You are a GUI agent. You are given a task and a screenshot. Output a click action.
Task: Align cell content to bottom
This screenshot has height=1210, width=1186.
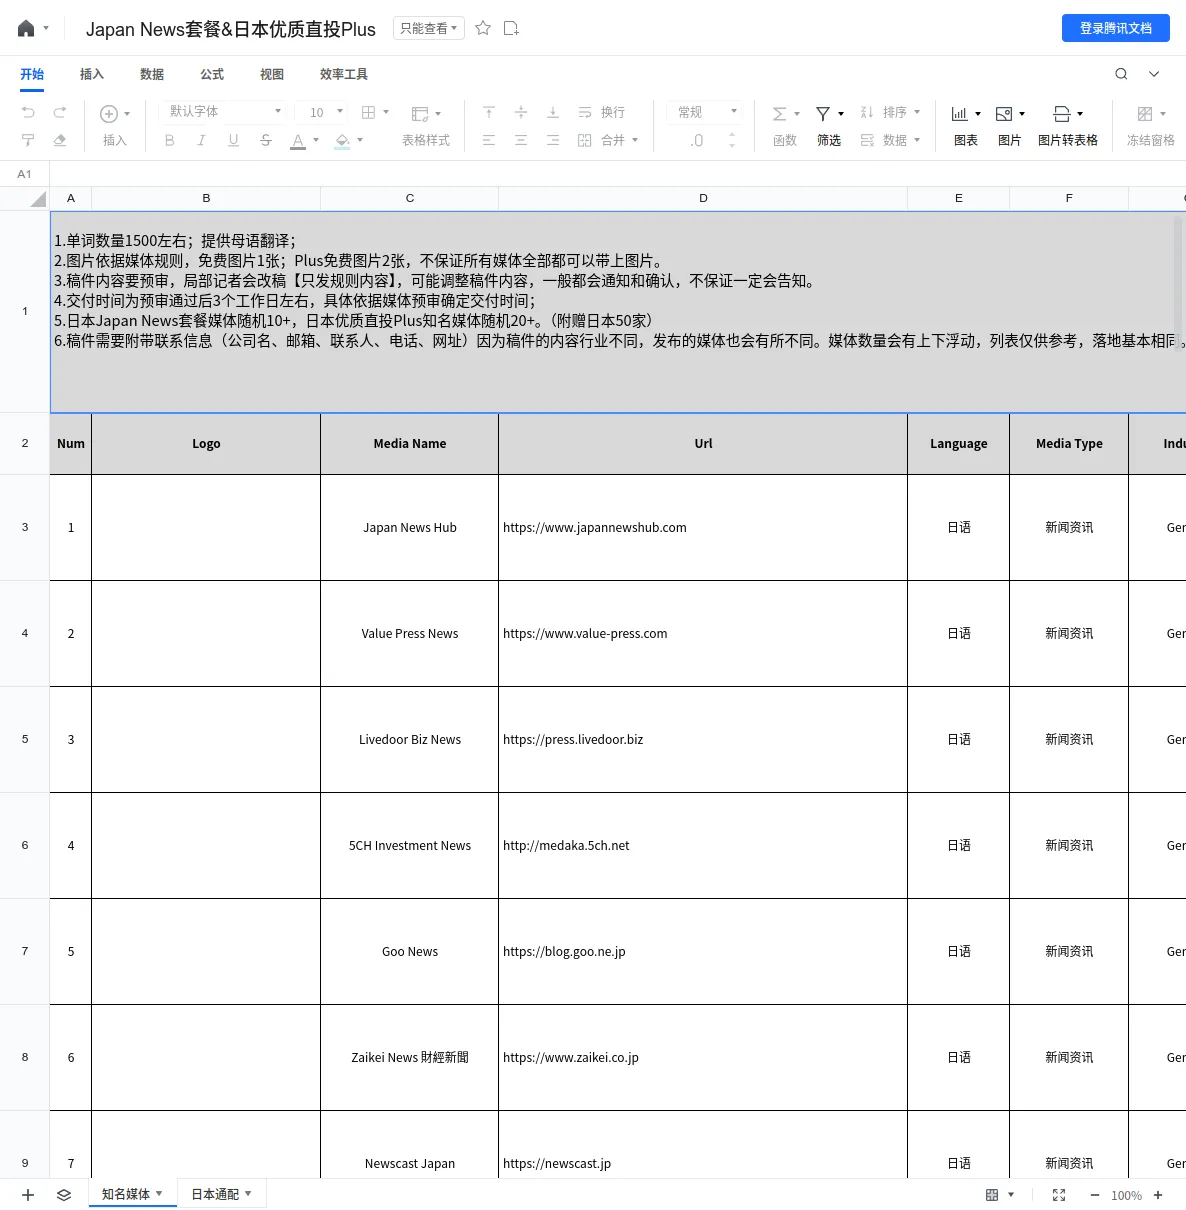click(x=553, y=112)
